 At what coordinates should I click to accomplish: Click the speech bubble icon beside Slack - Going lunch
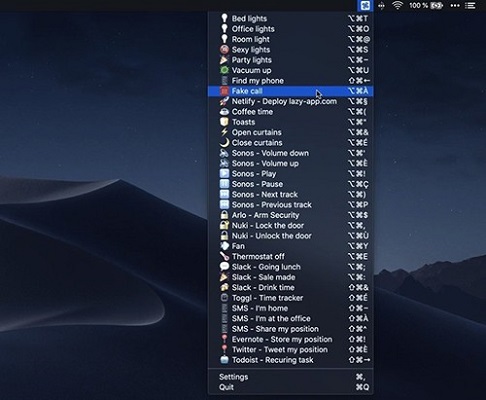pyautogui.click(x=224, y=266)
